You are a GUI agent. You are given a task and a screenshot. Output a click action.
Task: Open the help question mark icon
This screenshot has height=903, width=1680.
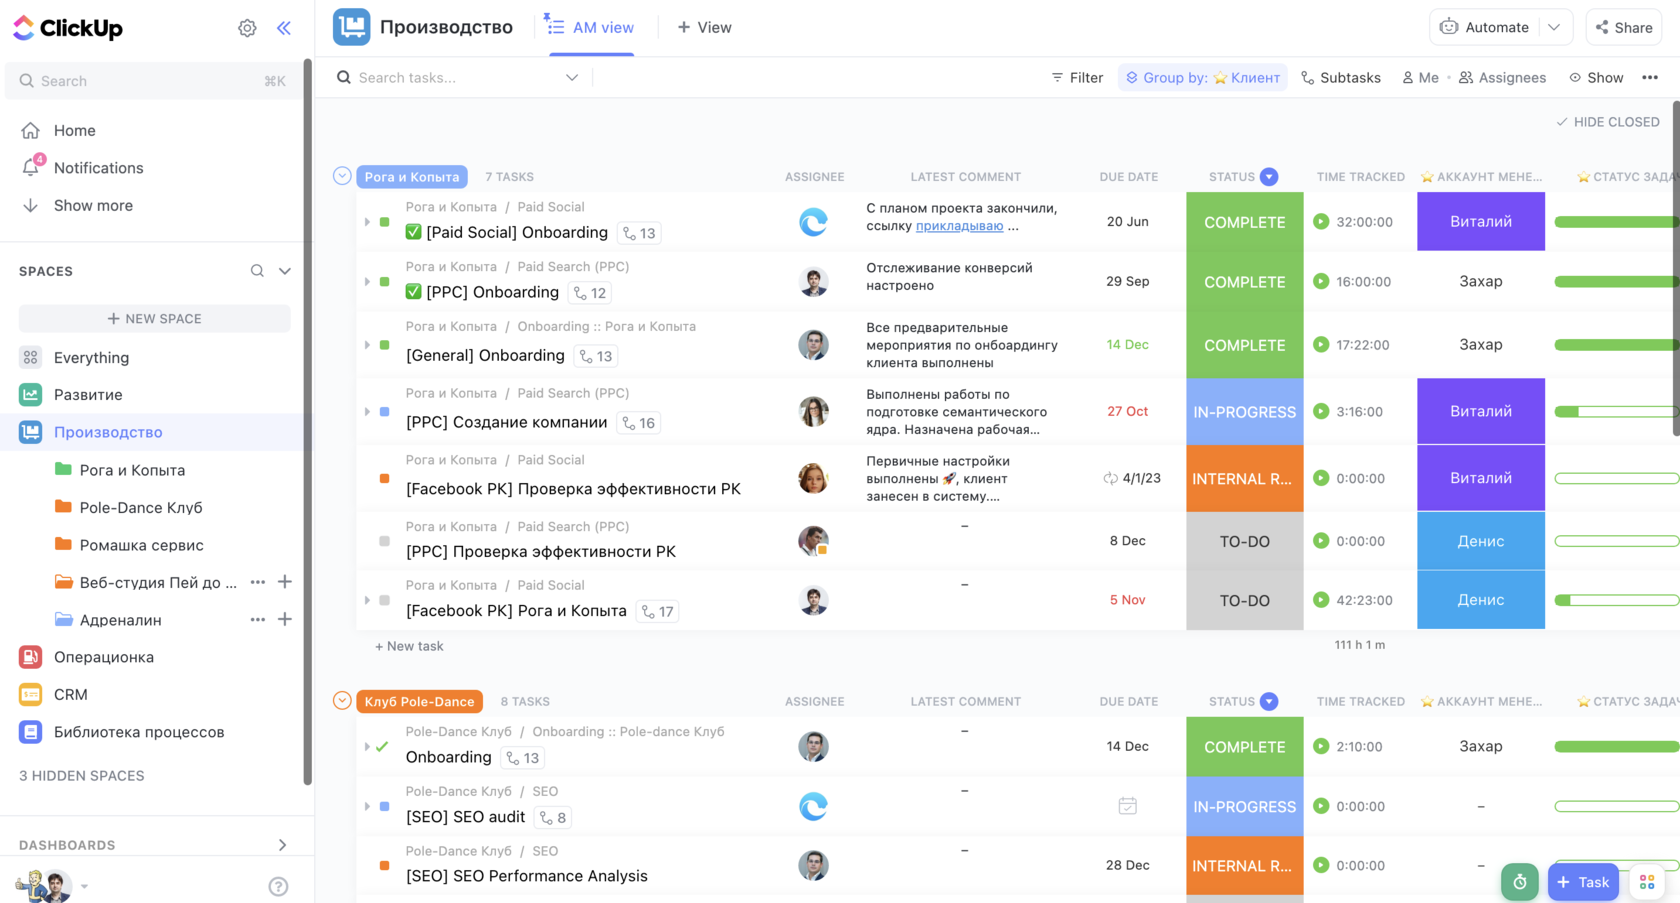click(x=278, y=886)
